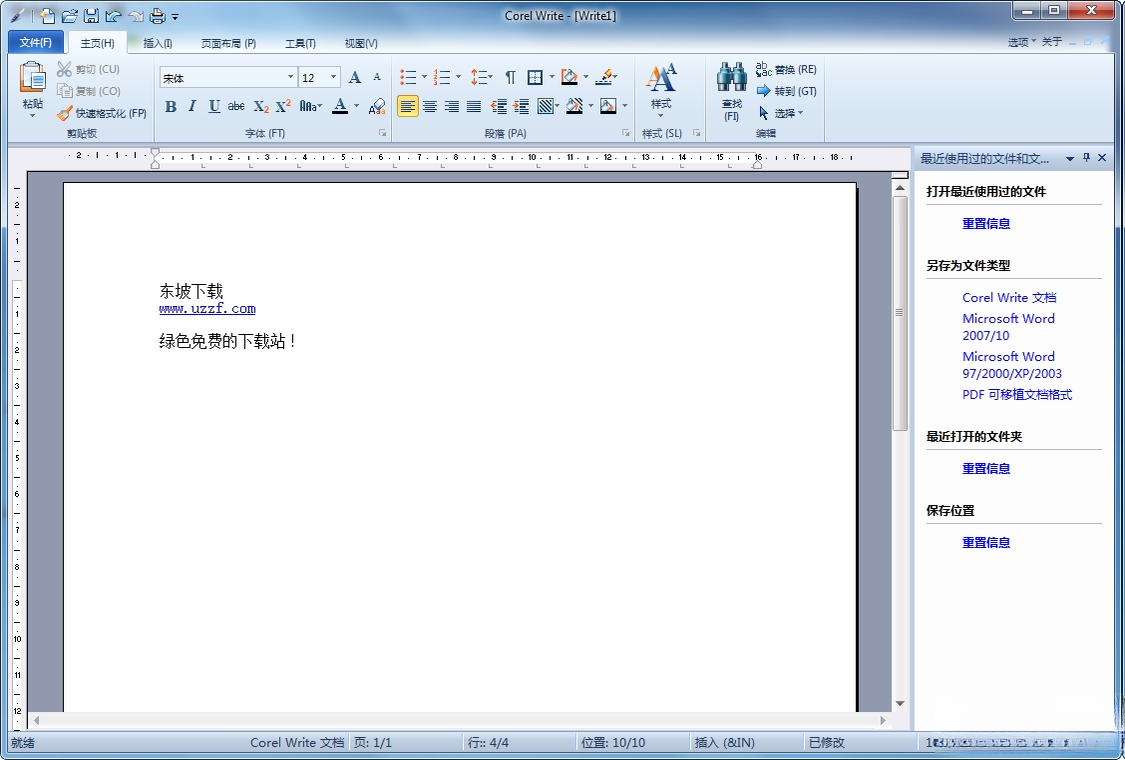1125x760 pixels.
Task: Toggle strikethrough abc formatting
Action: 236,107
